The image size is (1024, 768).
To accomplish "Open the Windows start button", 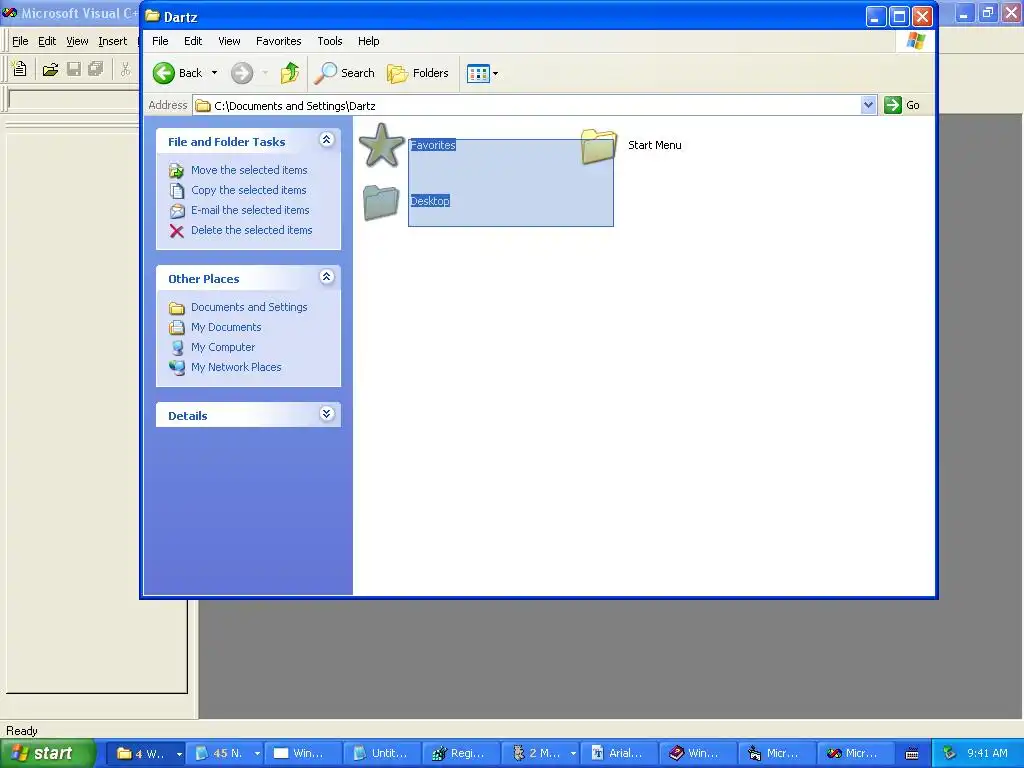I will point(48,754).
